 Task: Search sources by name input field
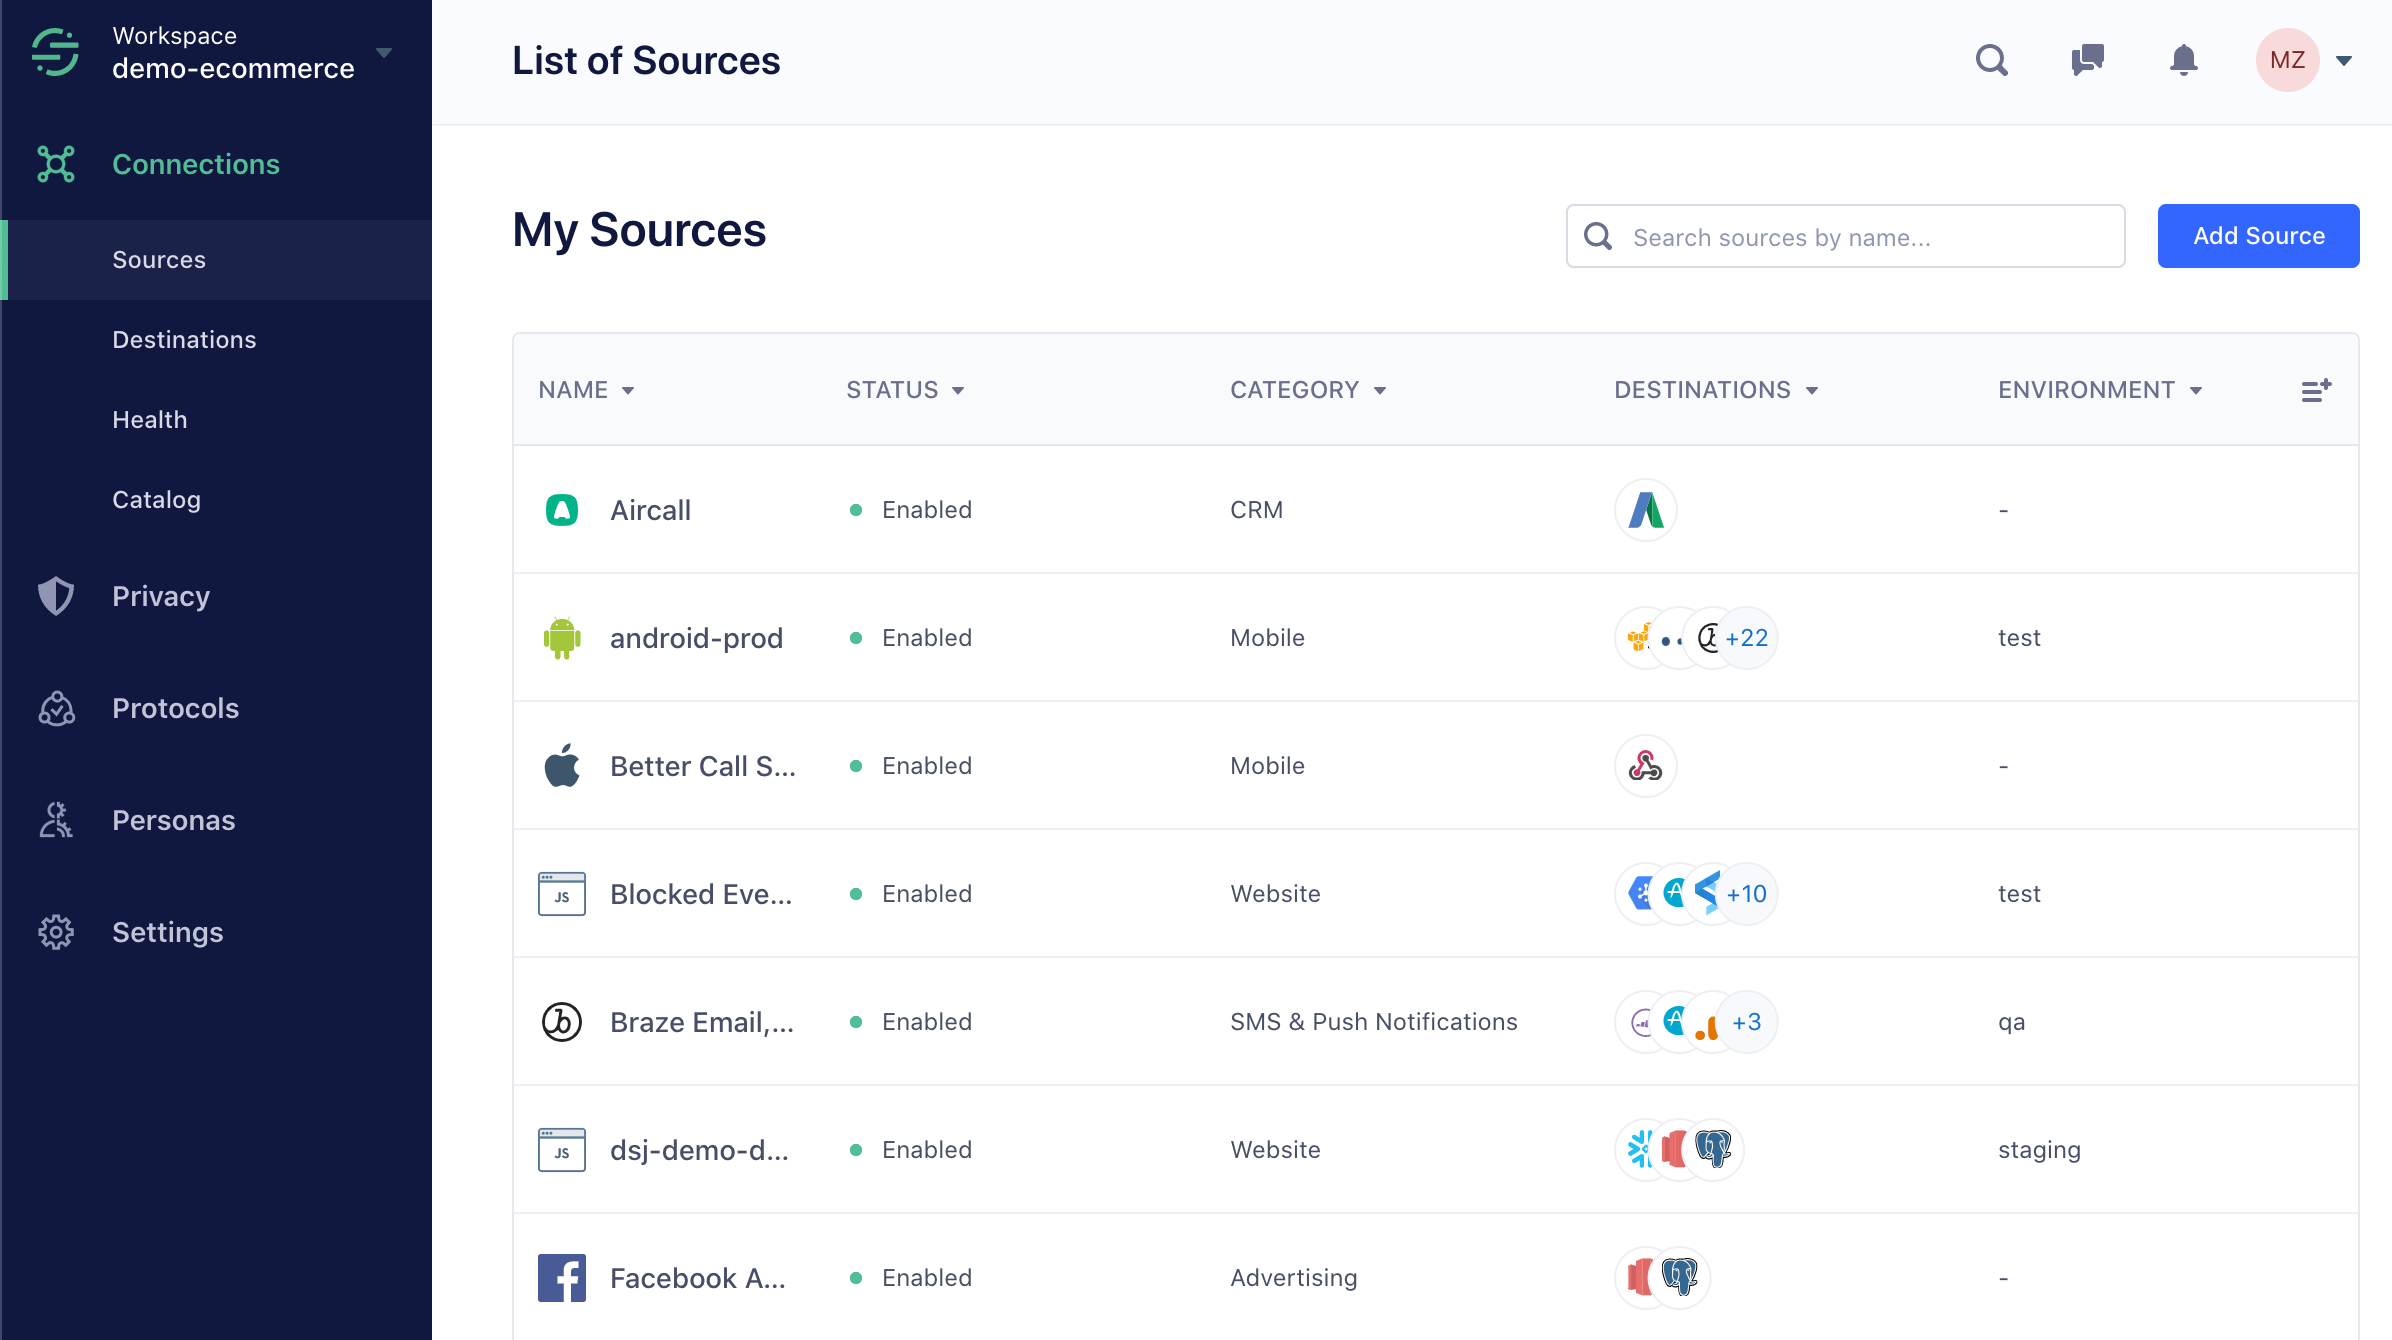tap(1843, 235)
